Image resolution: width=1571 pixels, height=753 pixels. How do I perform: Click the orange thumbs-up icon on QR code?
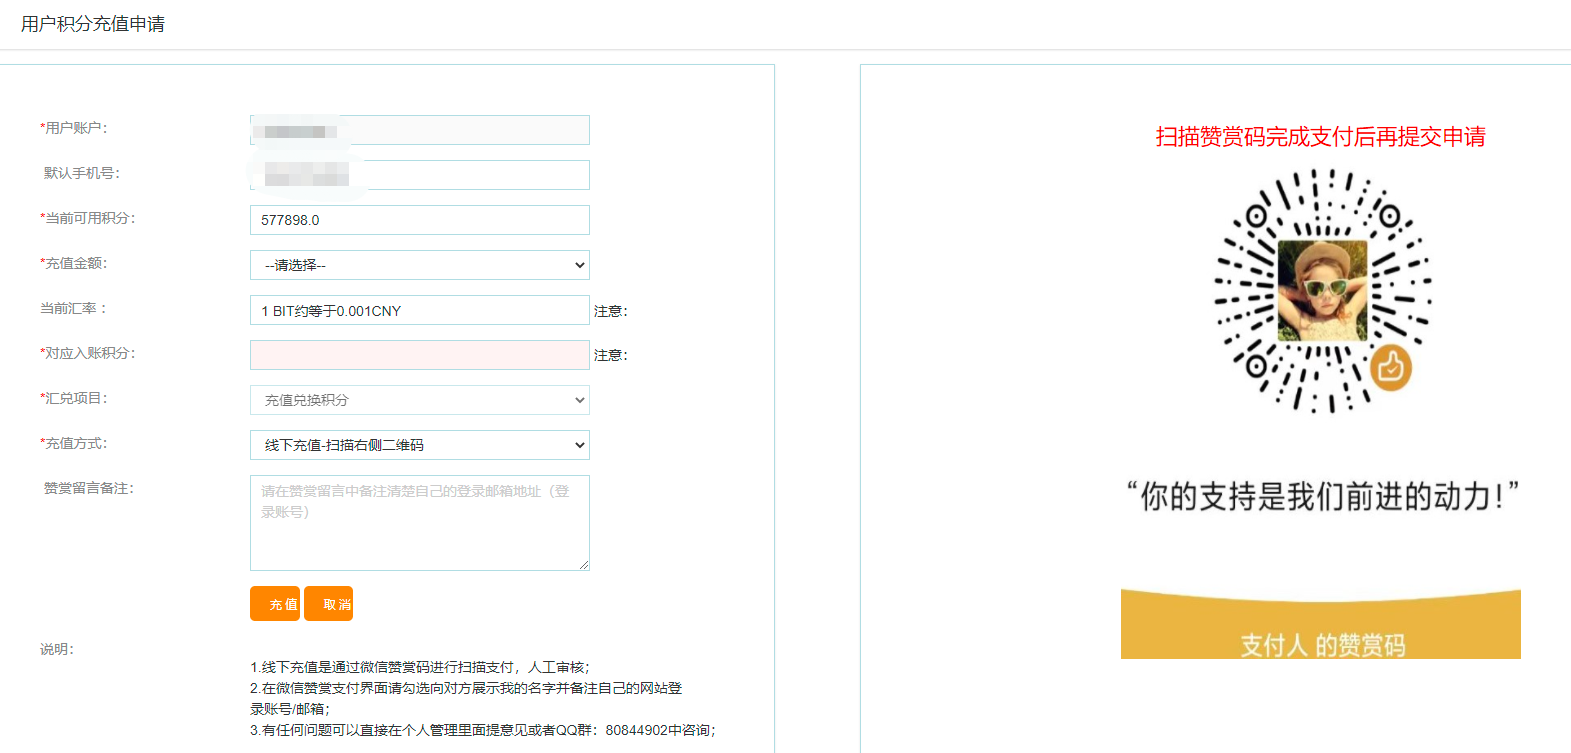coord(1390,369)
